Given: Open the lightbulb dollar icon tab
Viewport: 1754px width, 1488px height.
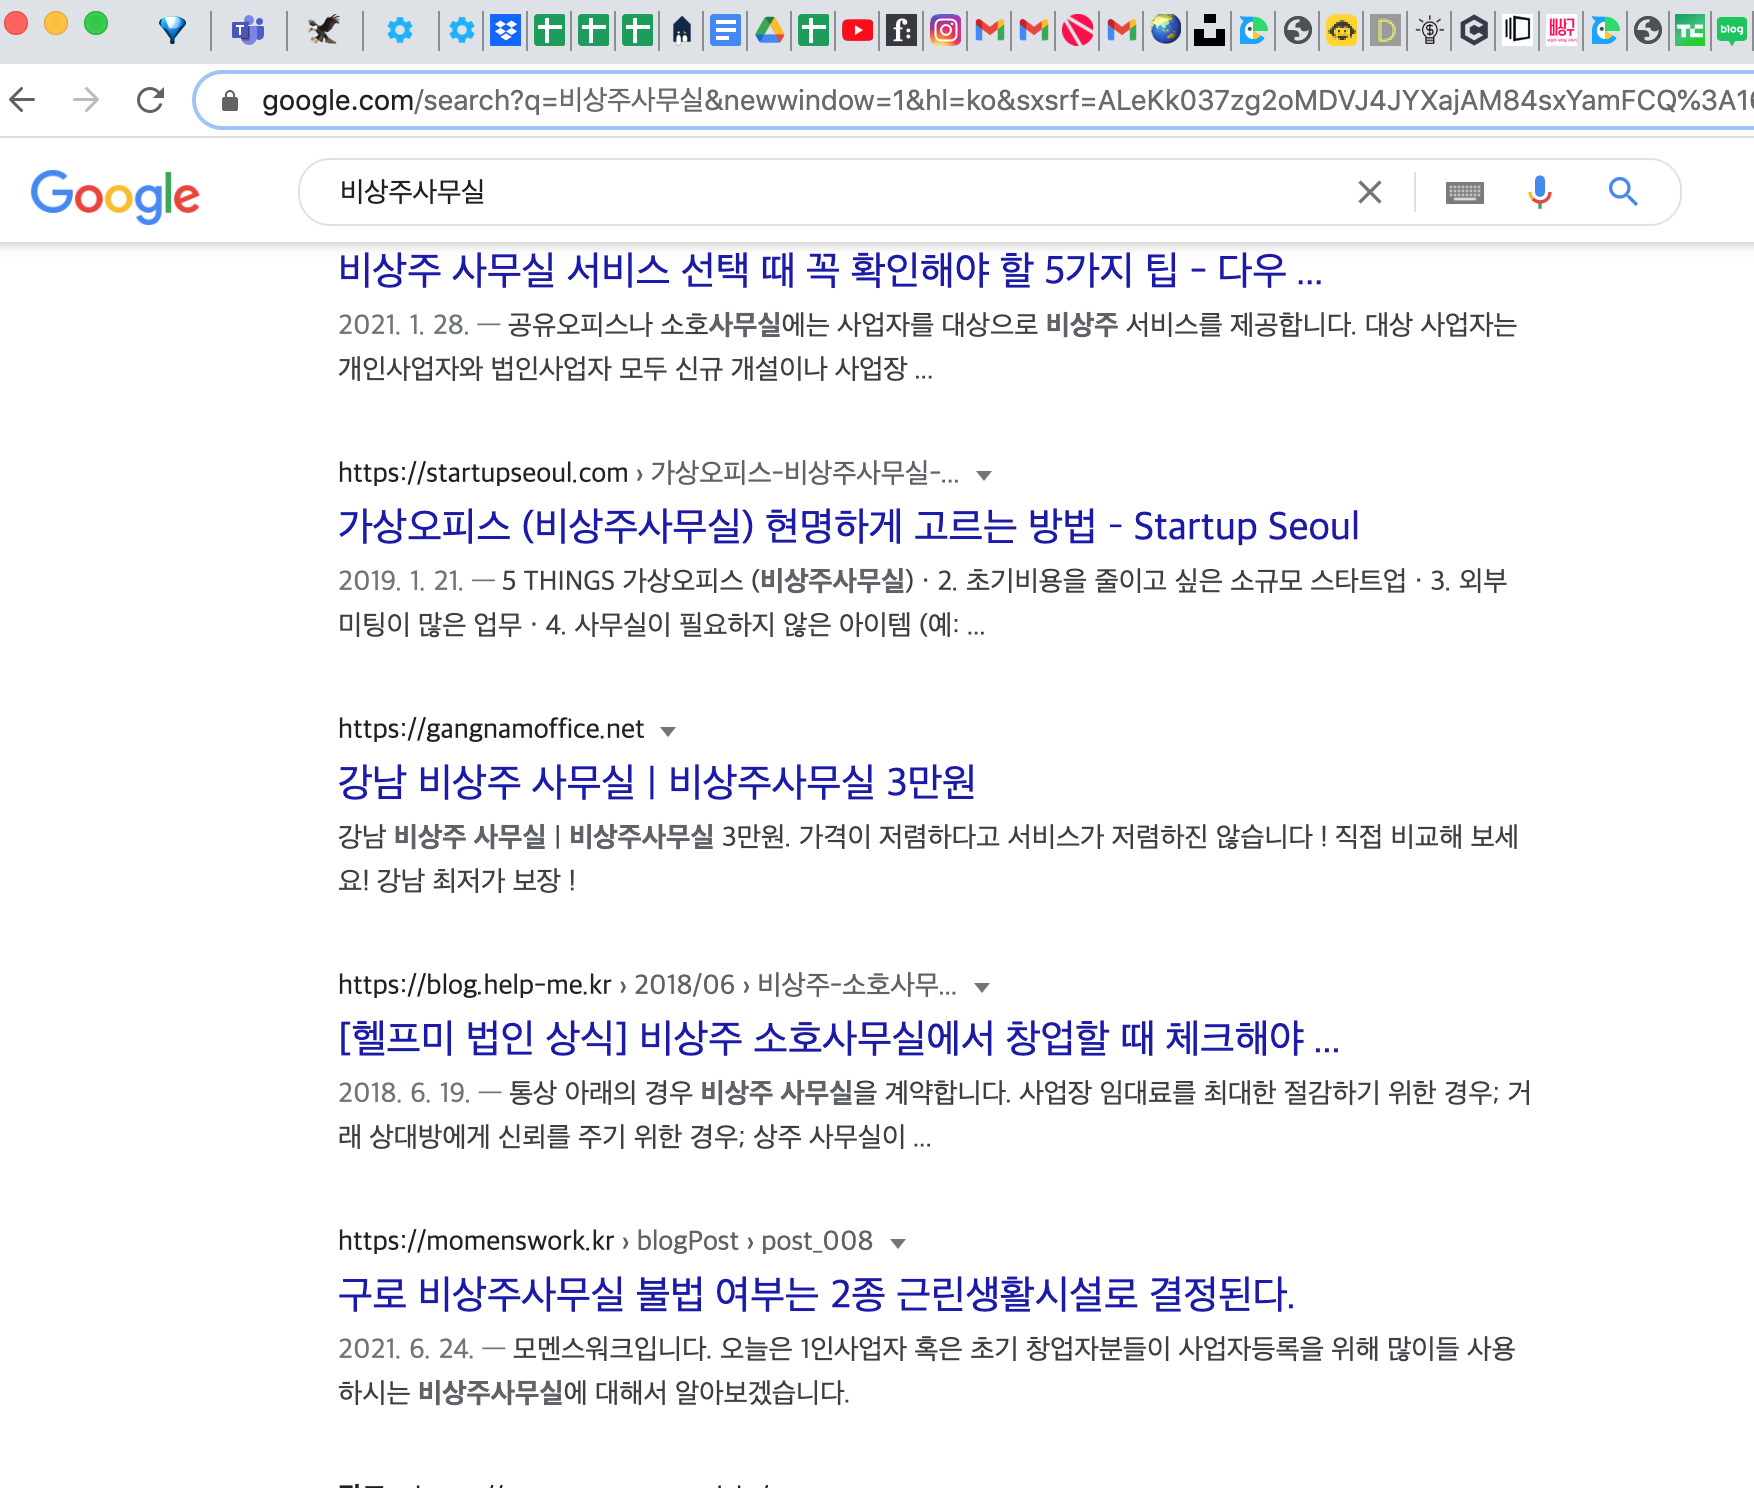Looking at the screenshot, I should [x=1430, y=30].
